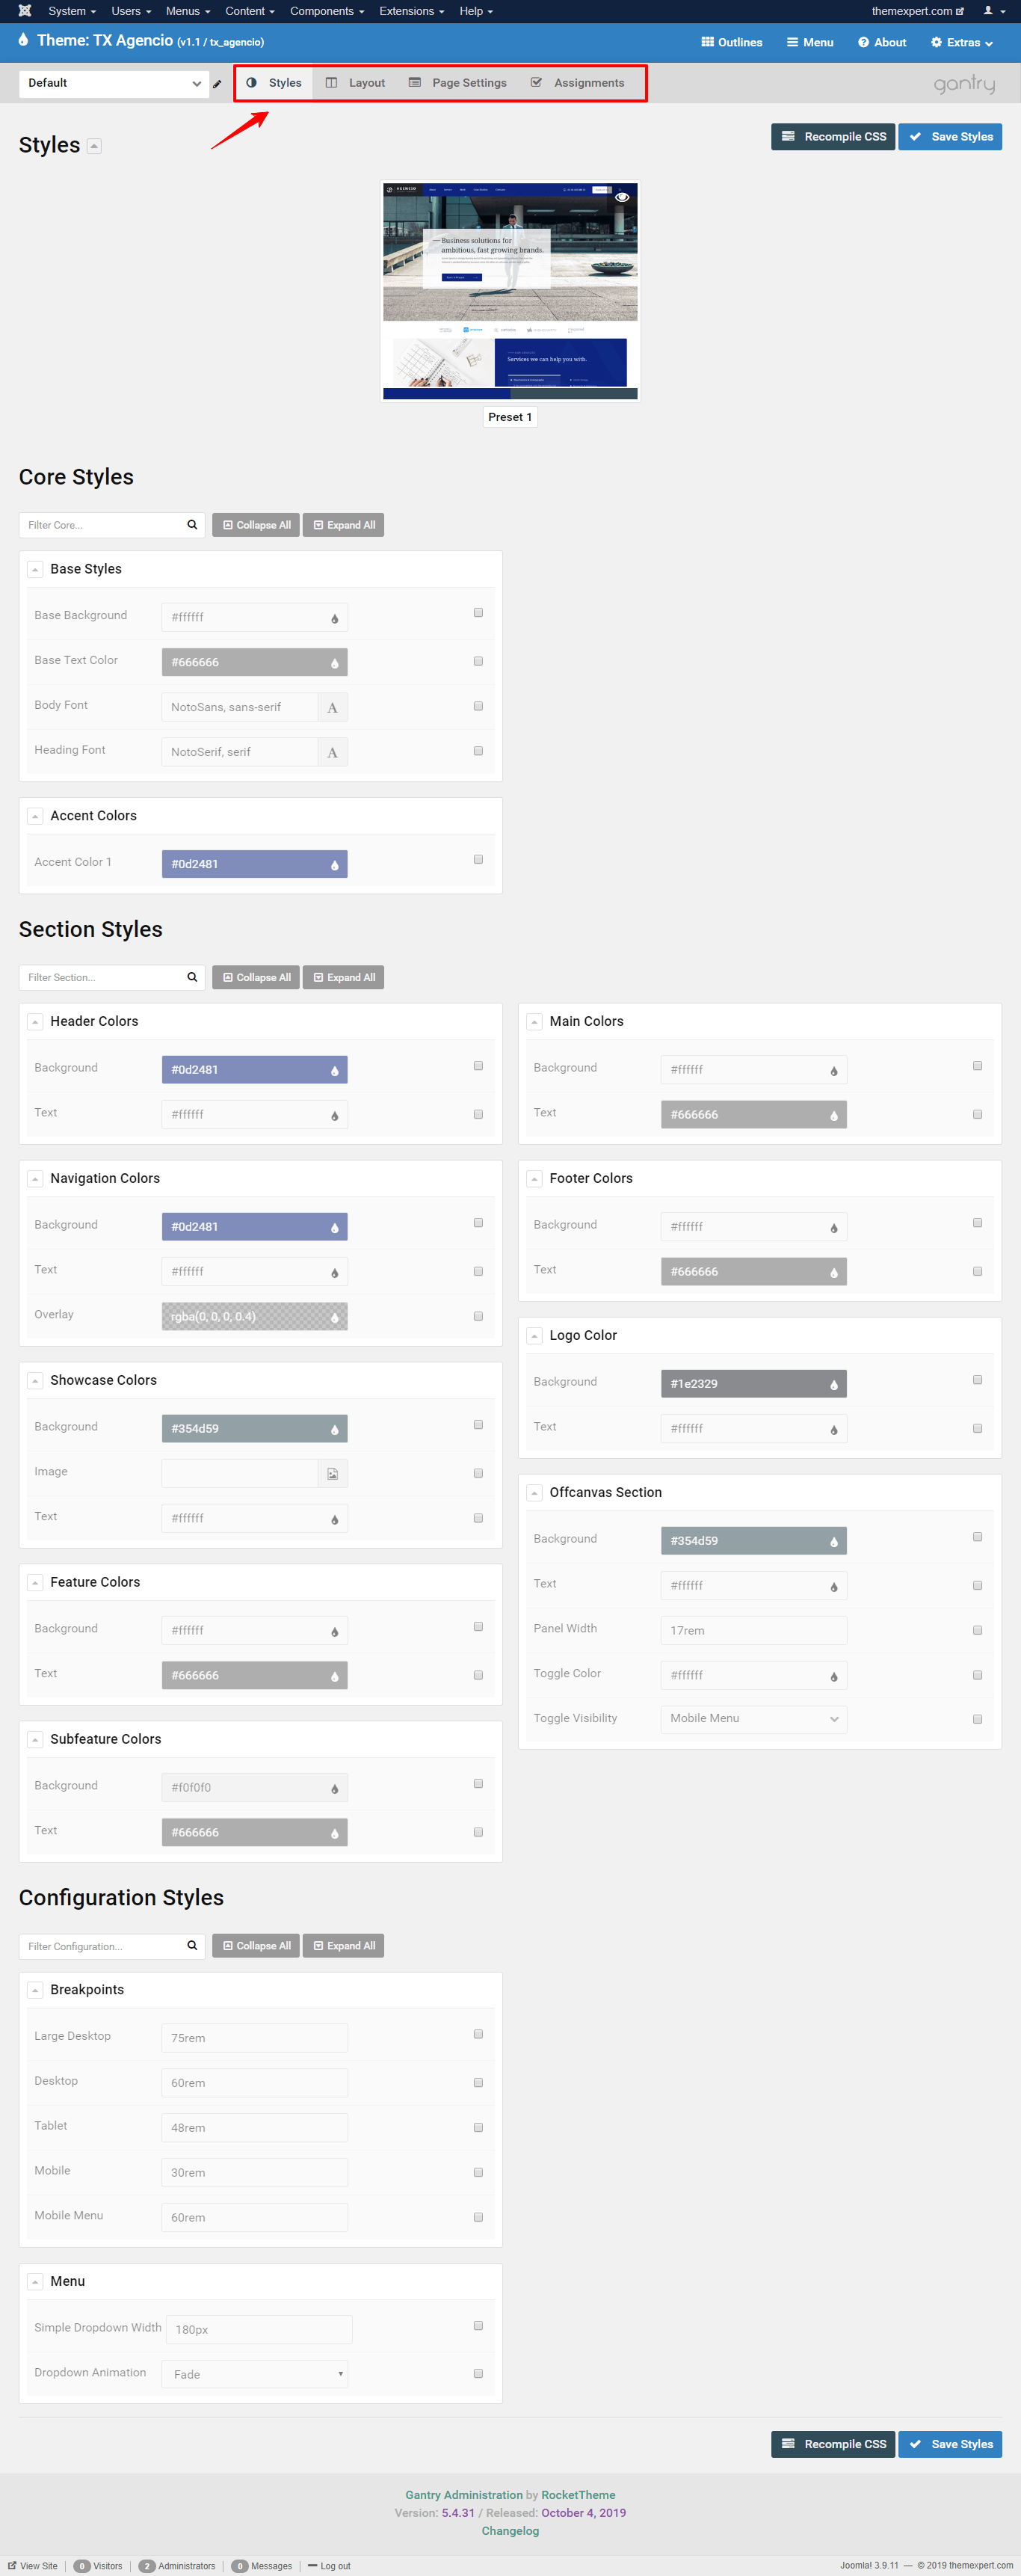Open font picker icon for Heading Font

point(333,752)
